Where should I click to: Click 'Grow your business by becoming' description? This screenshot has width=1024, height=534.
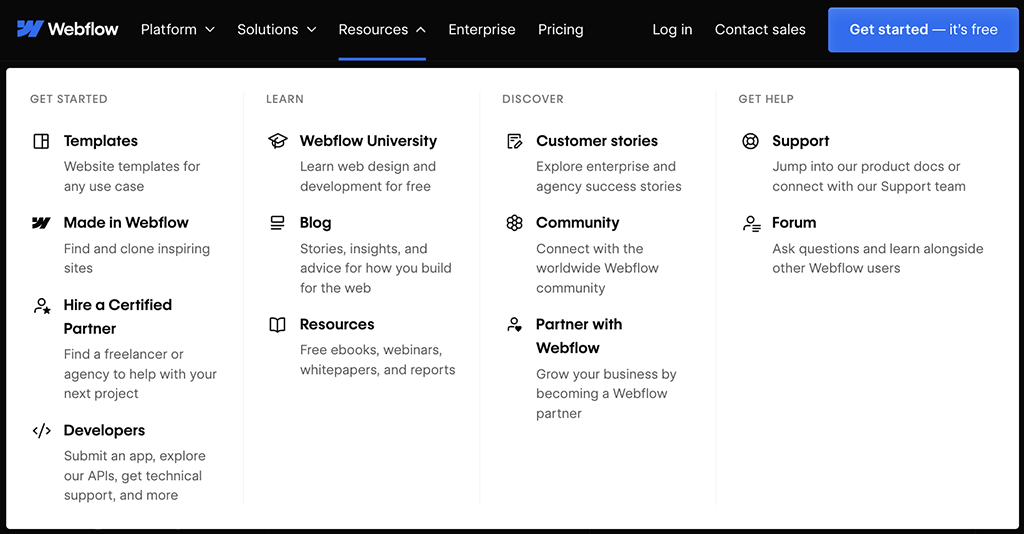[606, 394]
